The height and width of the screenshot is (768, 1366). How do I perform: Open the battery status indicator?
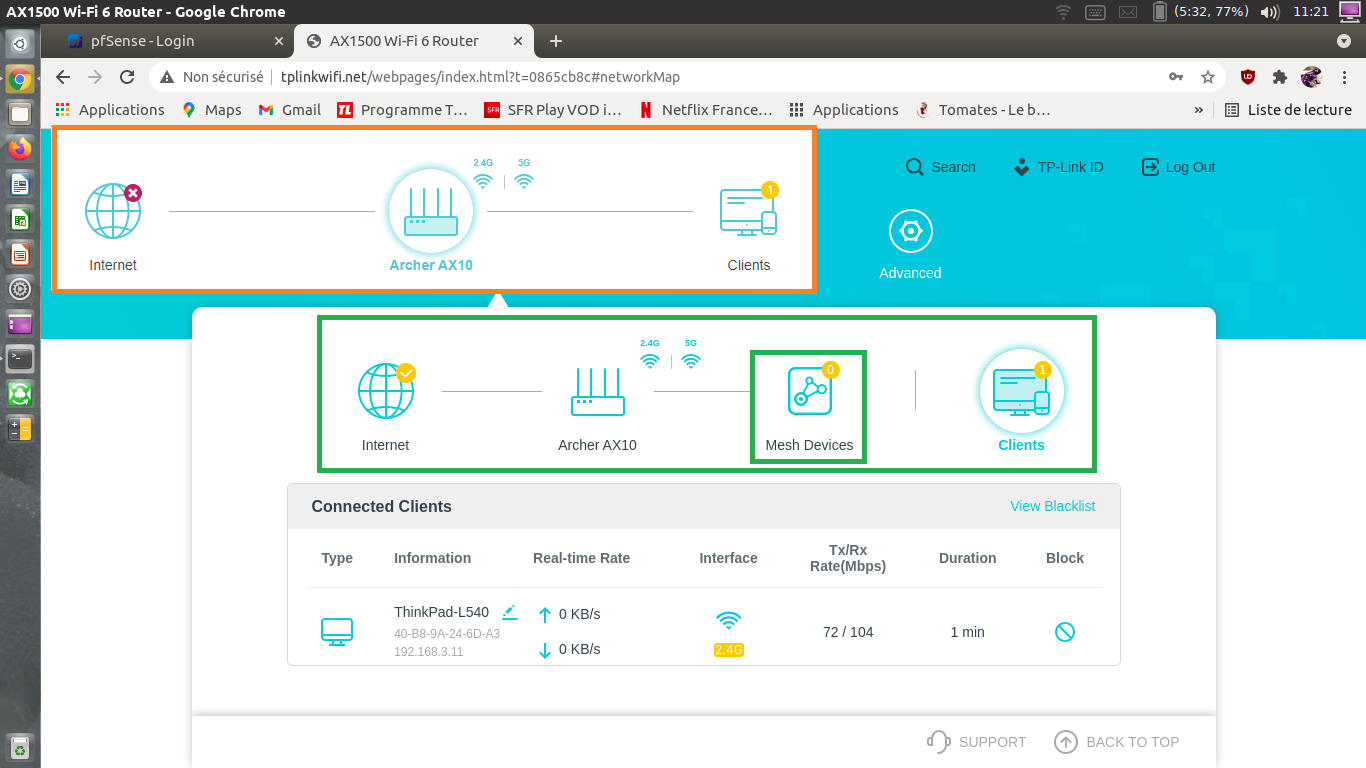[1200, 12]
